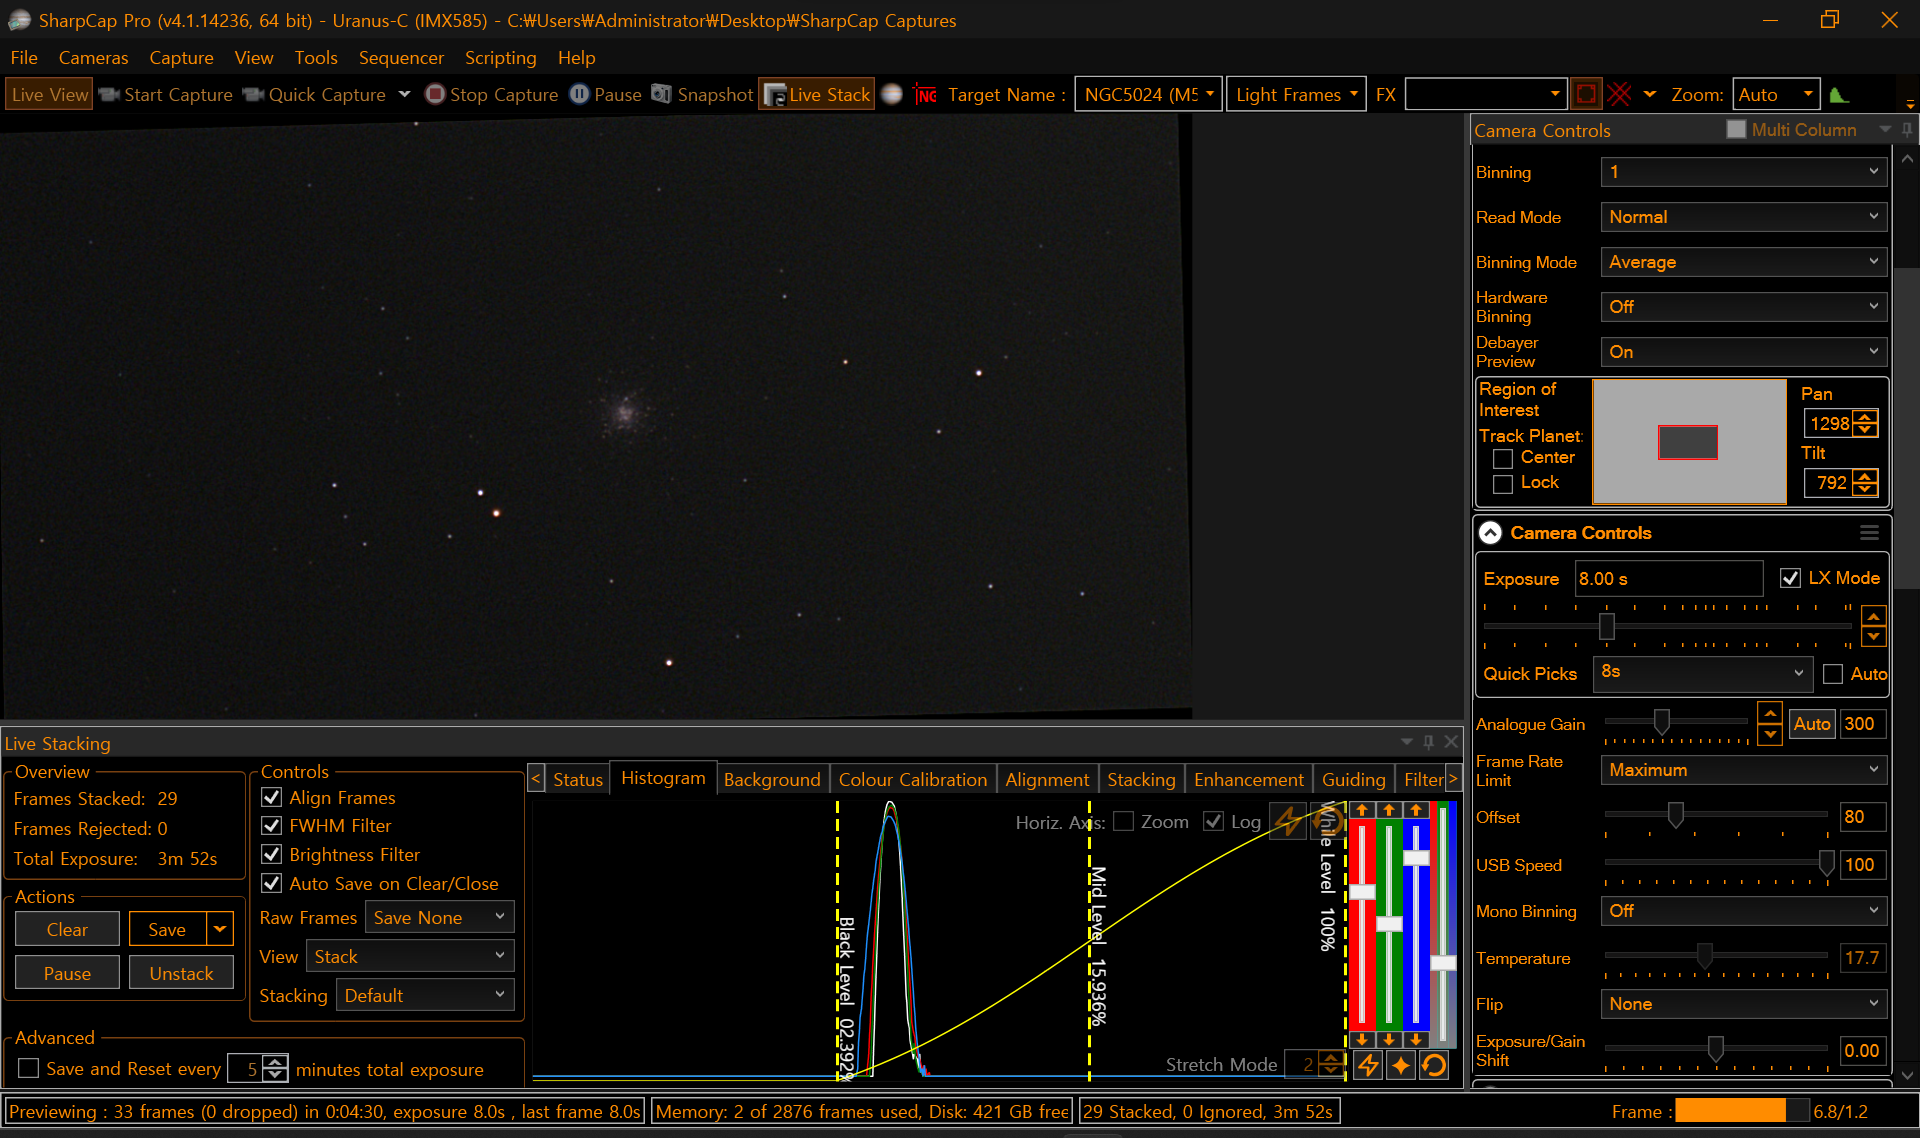The image size is (1920, 1138).
Task: Open the Camera Controls hamburger menu
Action: click(1869, 533)
